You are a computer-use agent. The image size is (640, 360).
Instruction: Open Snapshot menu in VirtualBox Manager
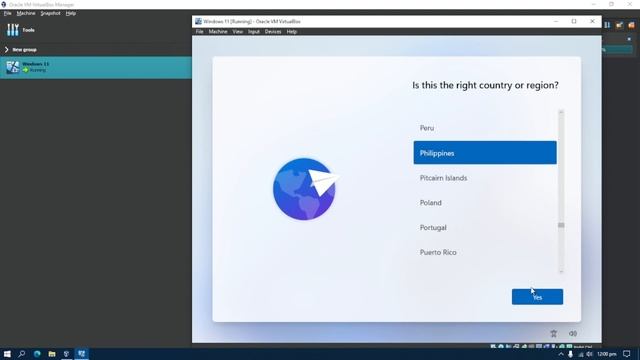pyautogui.click(x=50, y=13)
